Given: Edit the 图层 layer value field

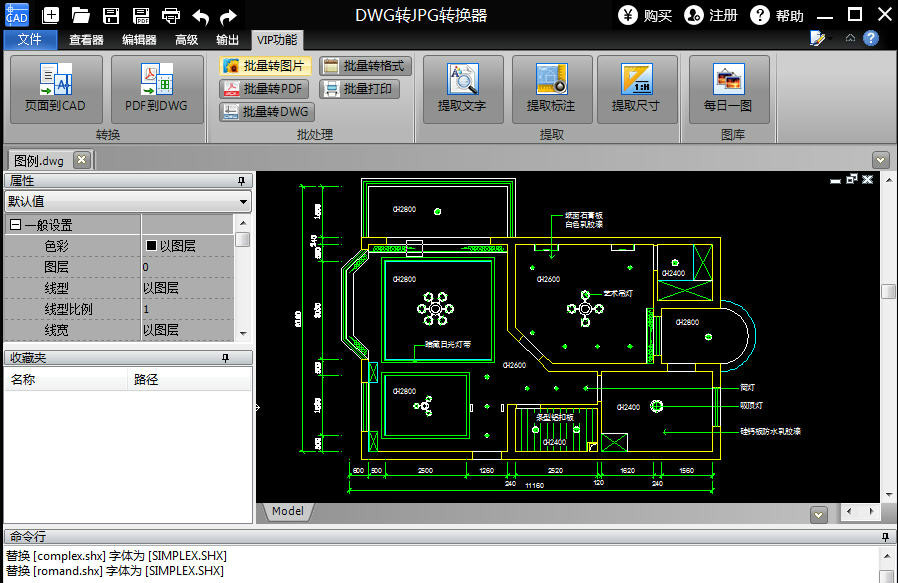Looking at the screenshot, I should point(188,267).
